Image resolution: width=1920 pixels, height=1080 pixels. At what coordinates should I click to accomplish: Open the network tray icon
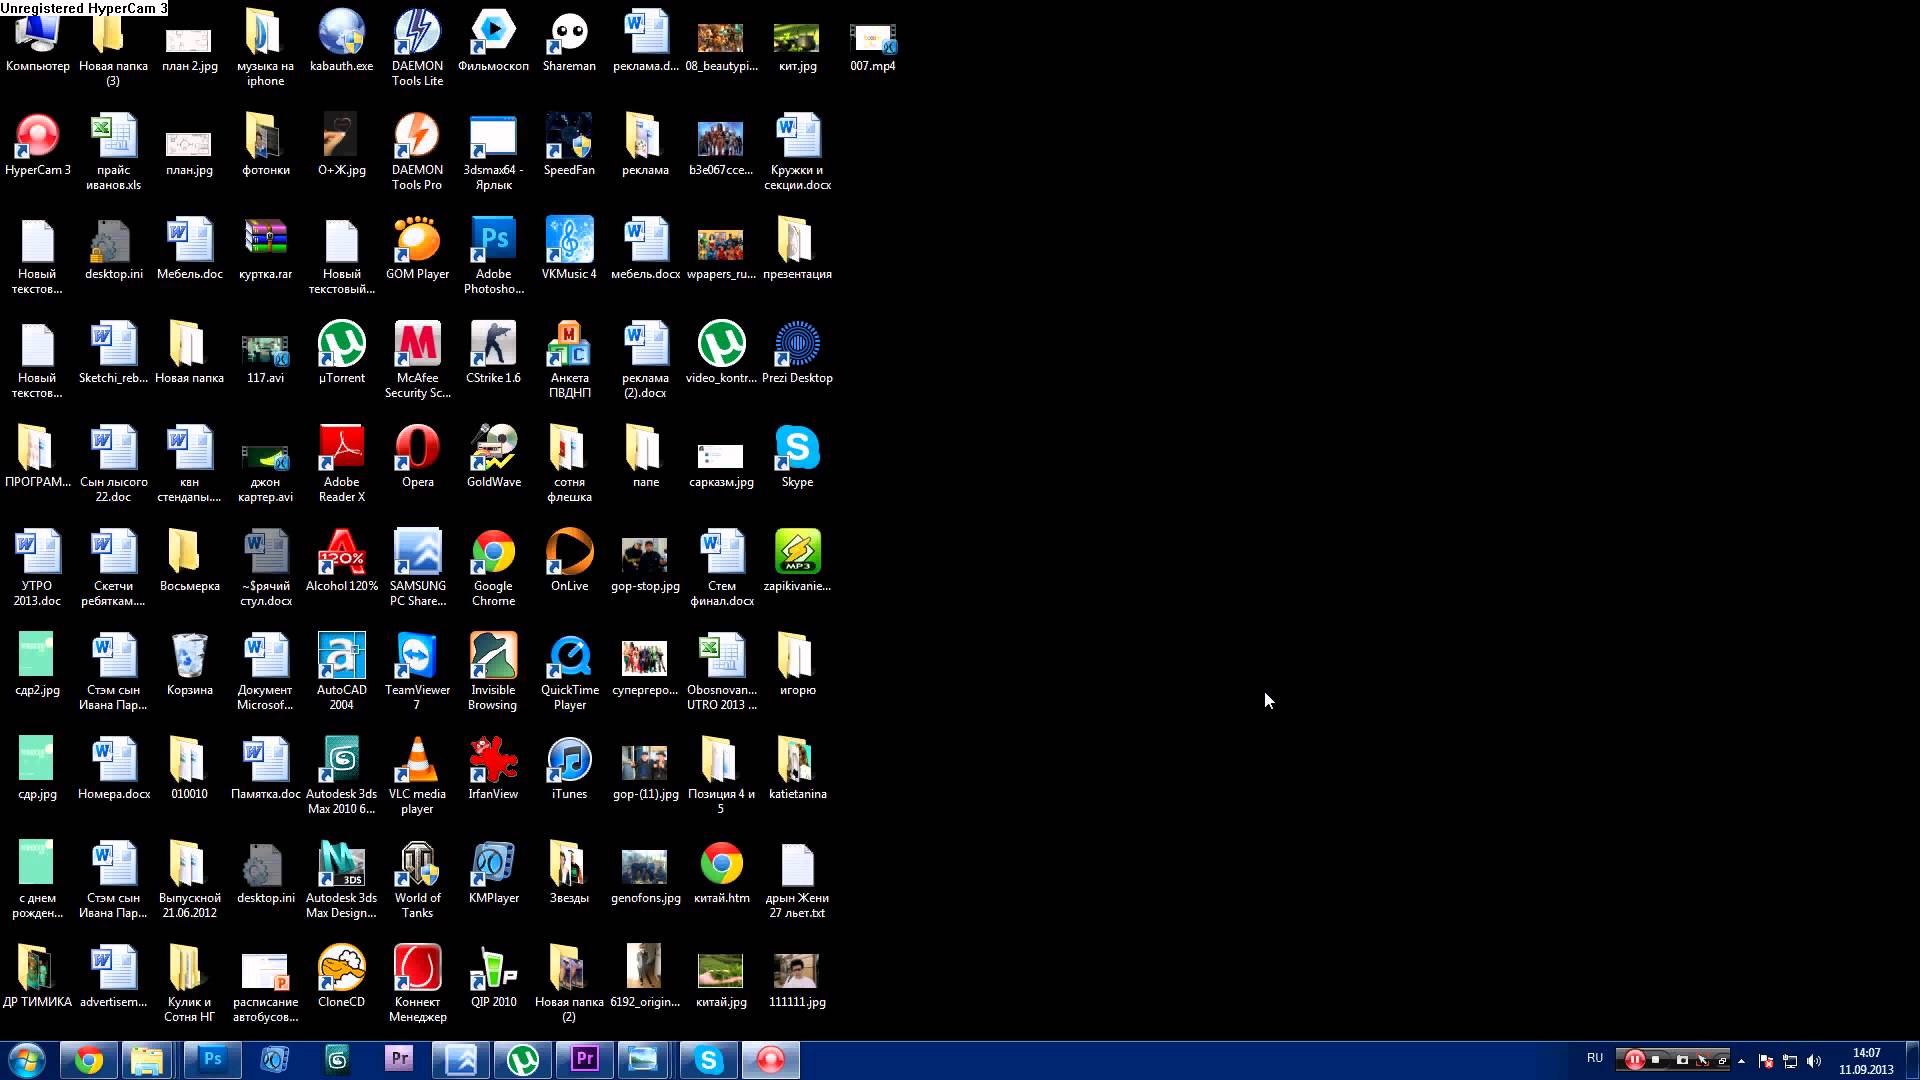point(1790,1061)
